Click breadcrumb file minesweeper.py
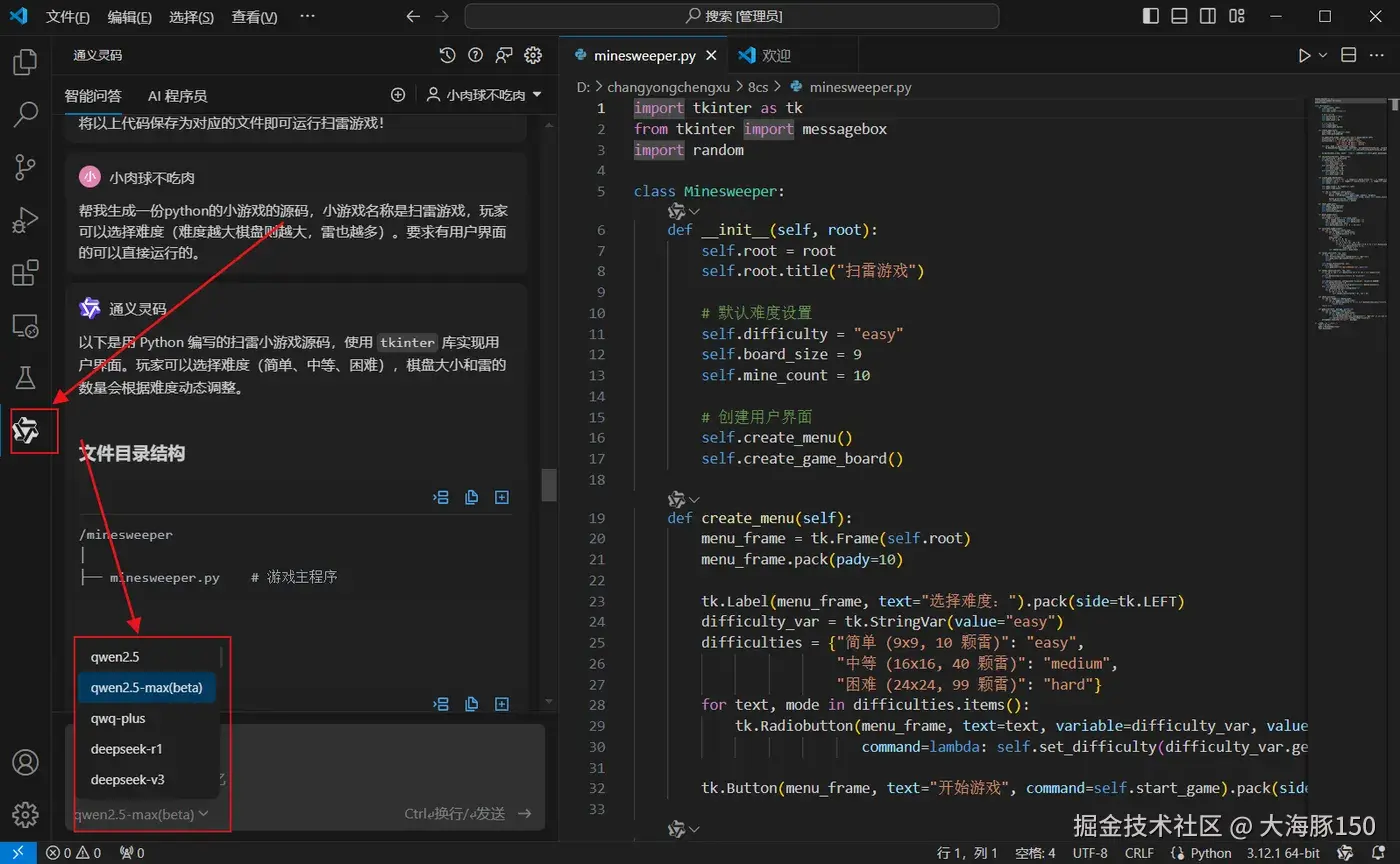 click(860, 87)
